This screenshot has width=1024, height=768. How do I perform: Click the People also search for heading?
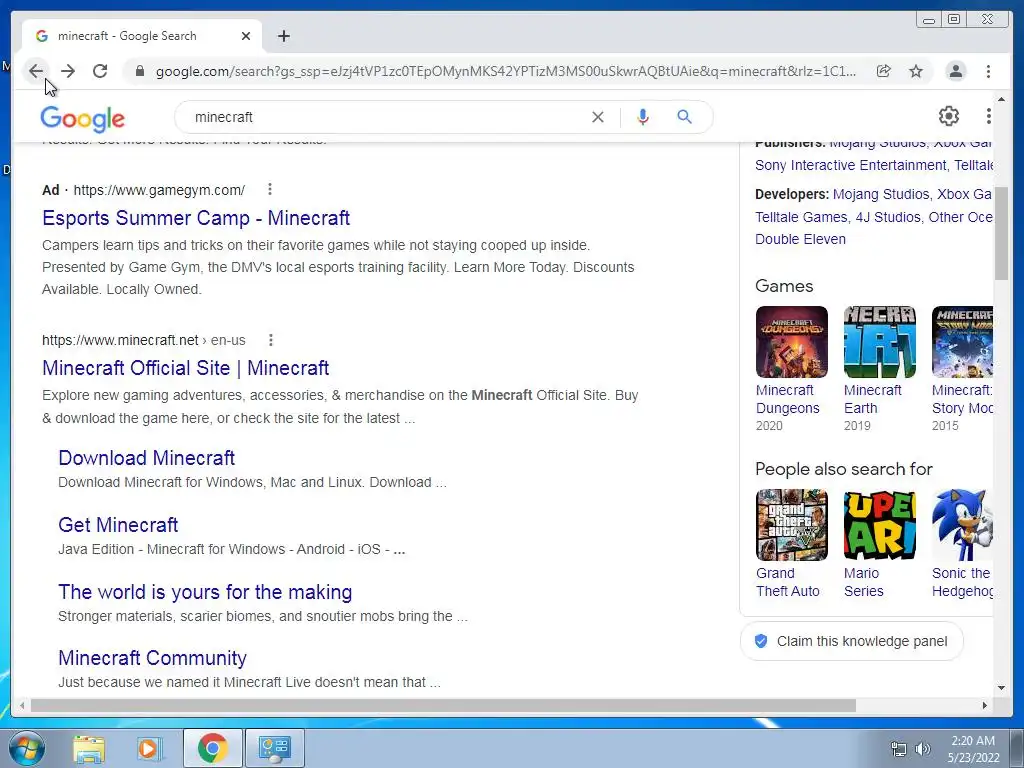844,469
